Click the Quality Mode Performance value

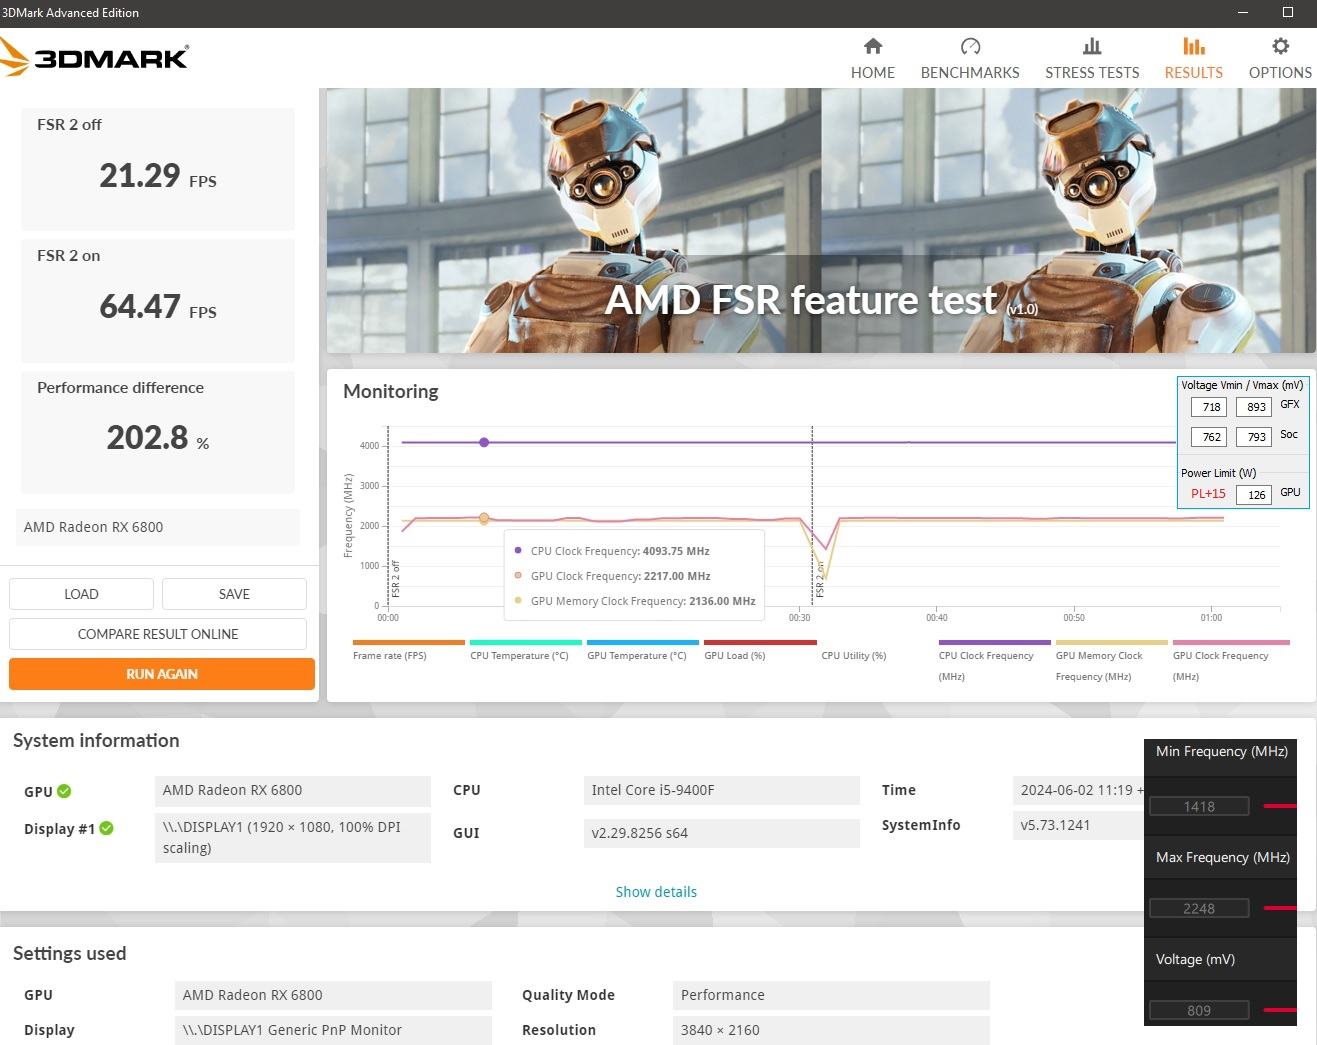click(x=831, y=995)
